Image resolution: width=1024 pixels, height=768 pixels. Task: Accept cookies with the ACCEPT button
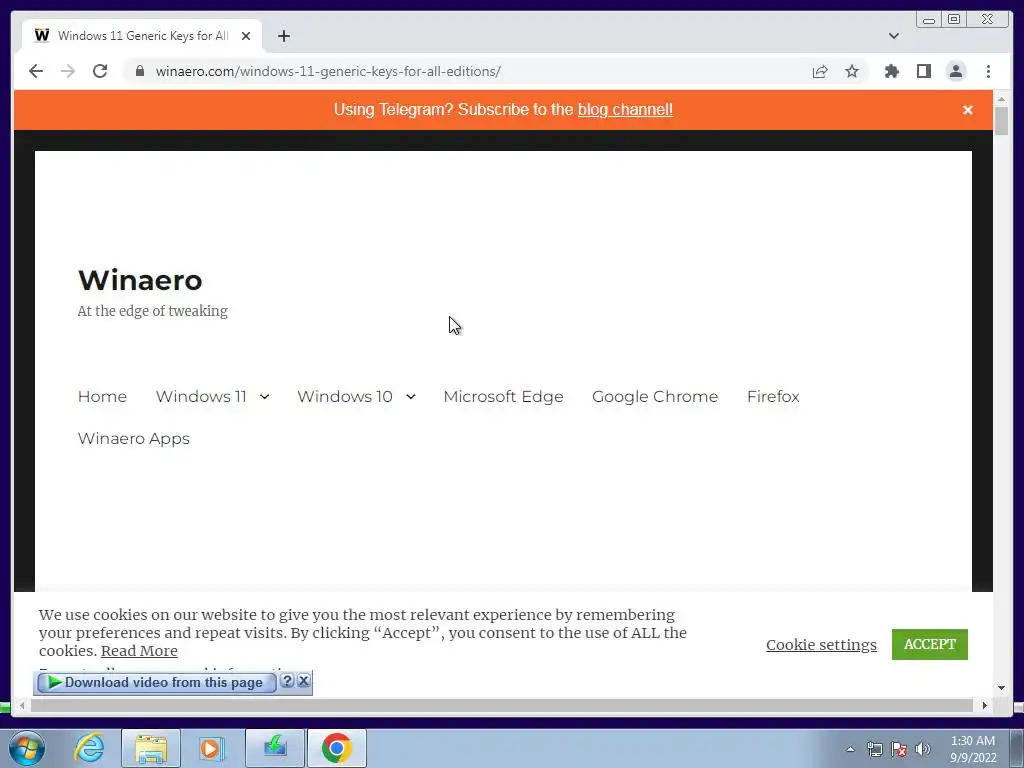[x=929, y=644]
